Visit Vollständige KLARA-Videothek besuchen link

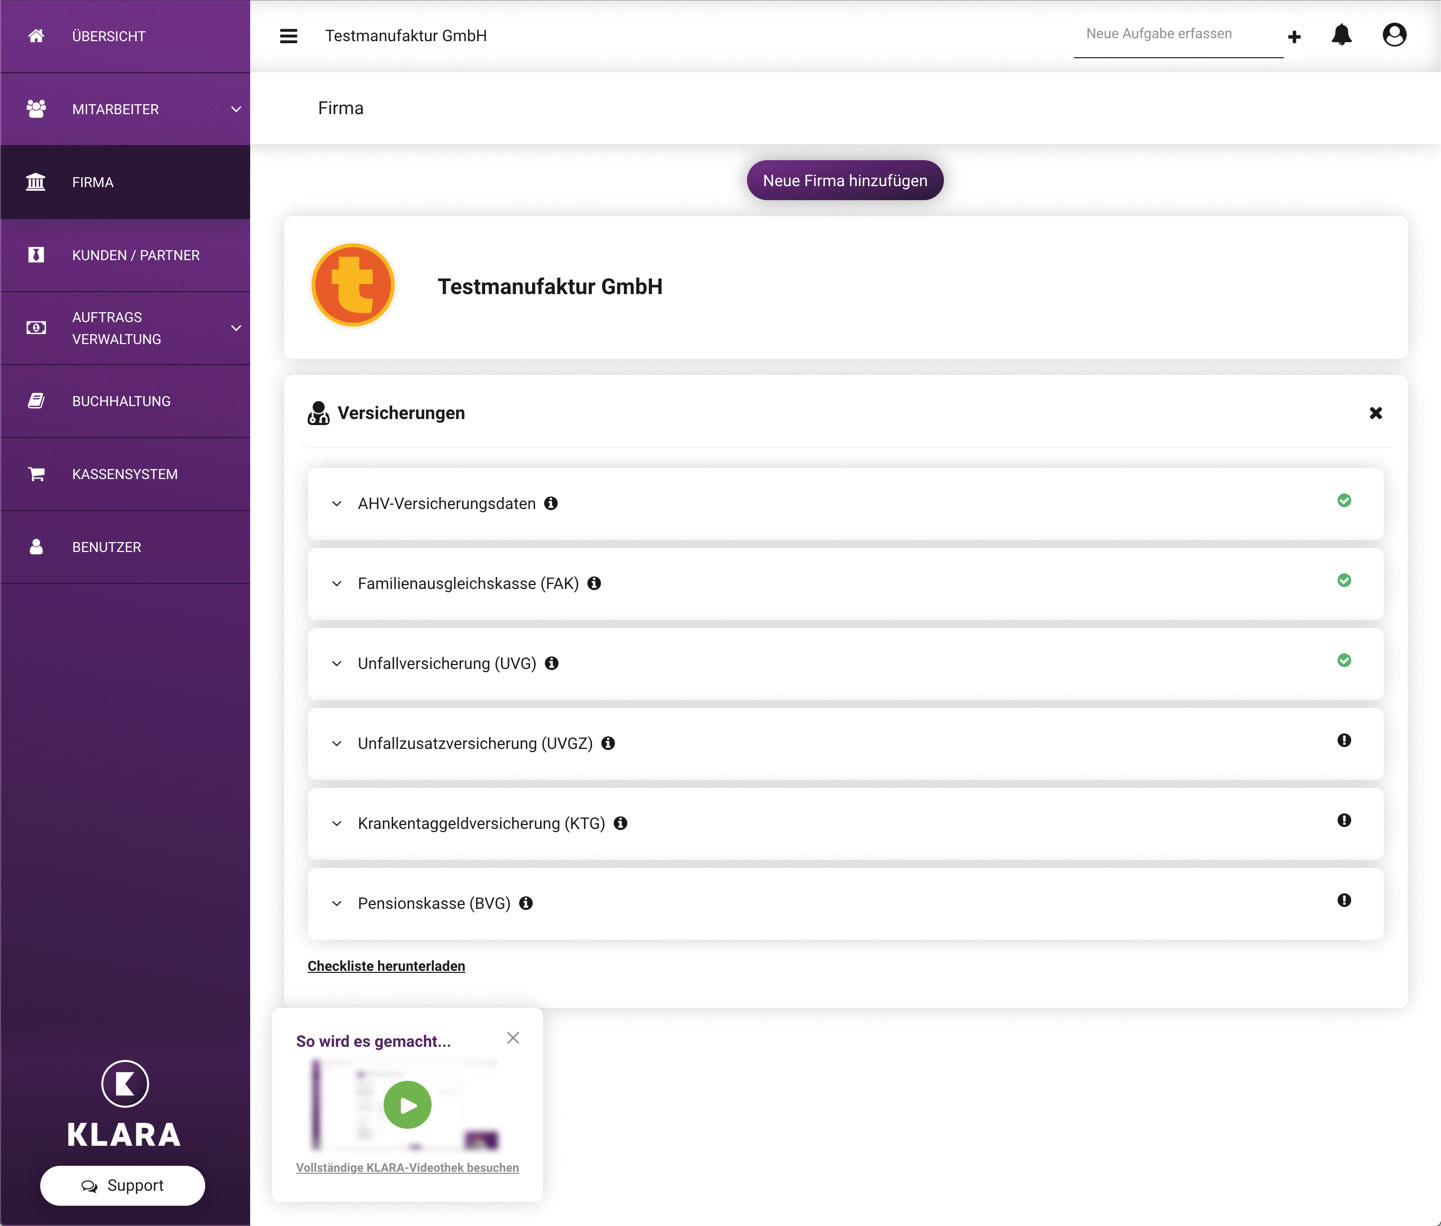point(407,1168)
